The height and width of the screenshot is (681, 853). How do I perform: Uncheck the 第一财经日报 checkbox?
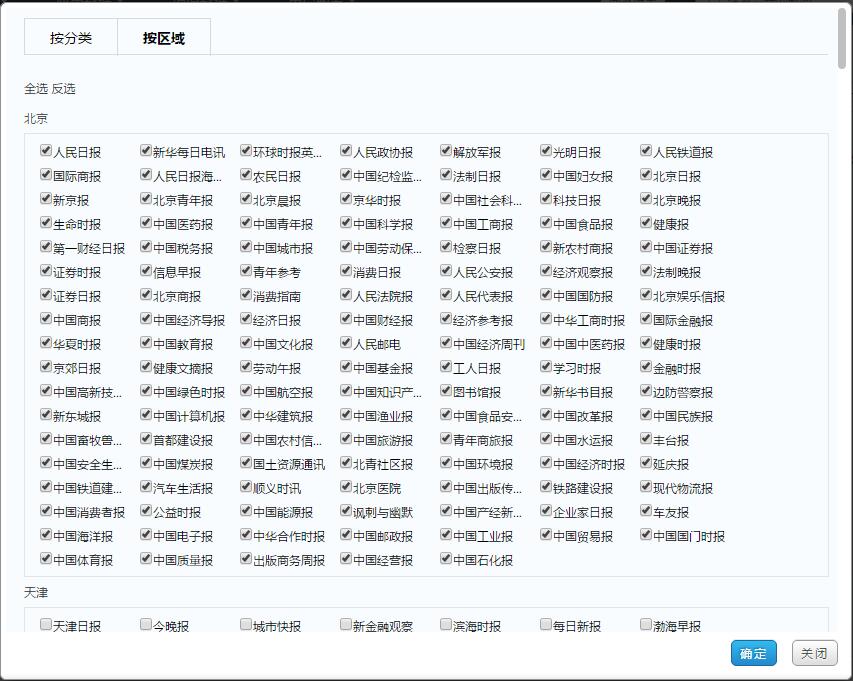click(46, 246)
